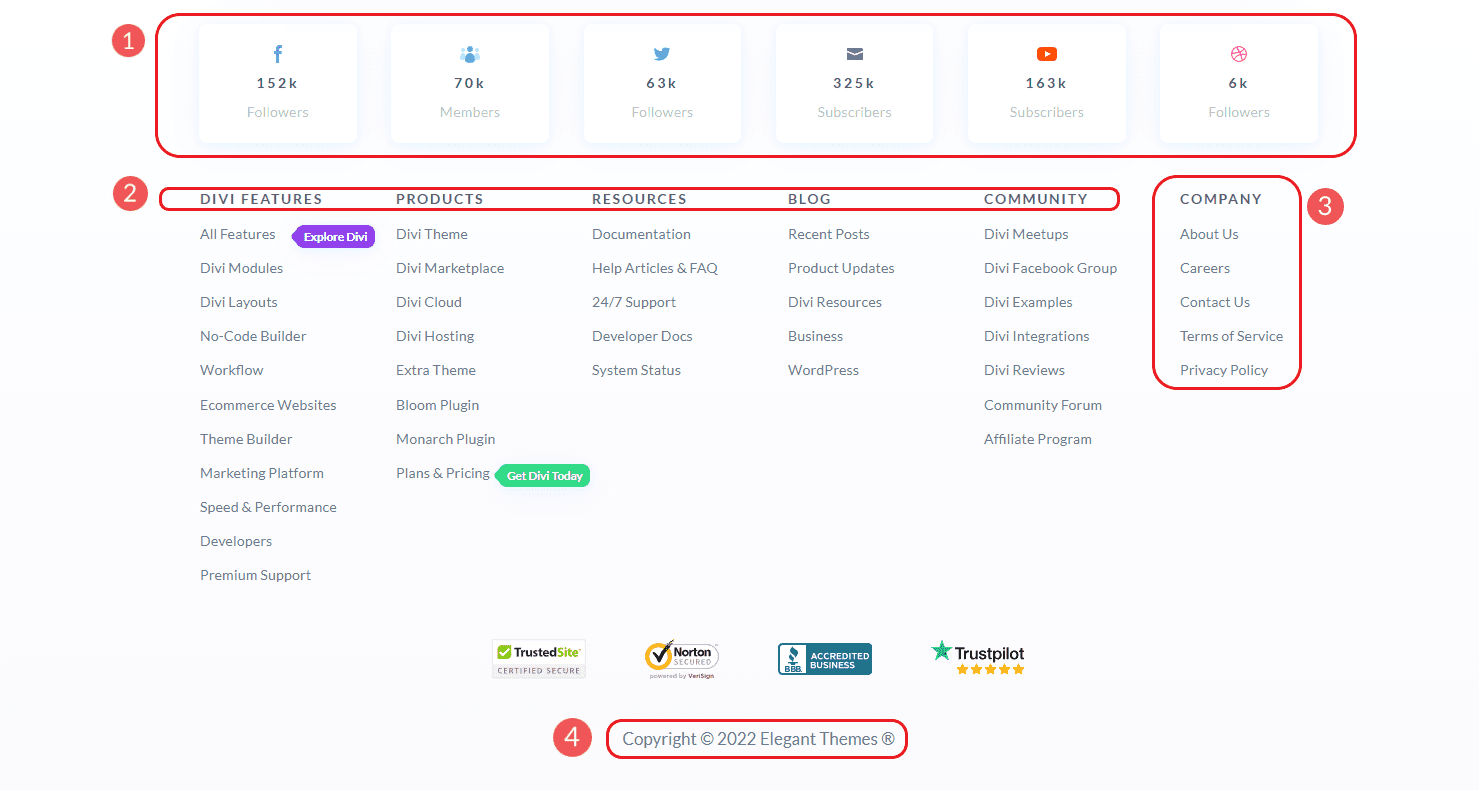Screen dimensions: 1479x790
Task: Select the COMMUNITY section heading
Action: point(1036,199)
